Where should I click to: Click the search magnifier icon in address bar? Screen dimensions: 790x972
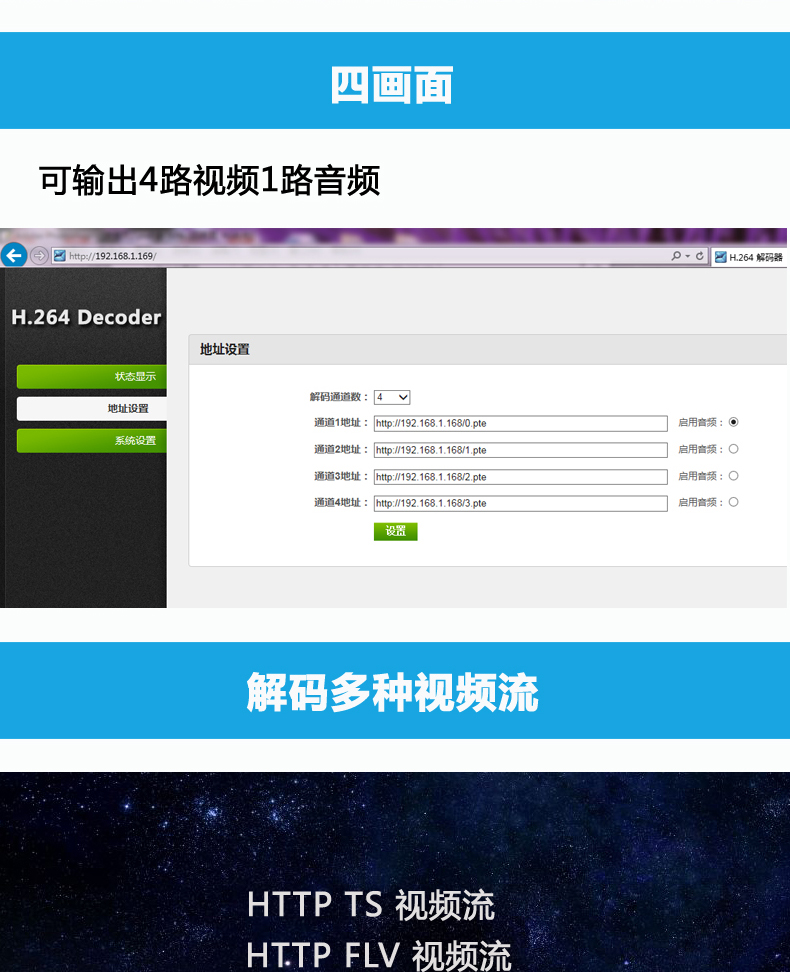point(677,257)
